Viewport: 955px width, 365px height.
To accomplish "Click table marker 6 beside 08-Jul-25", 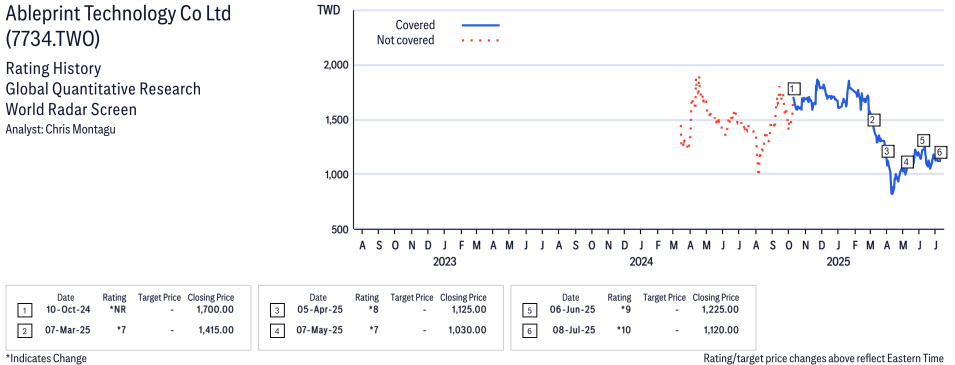I will (x=529, y=330).
